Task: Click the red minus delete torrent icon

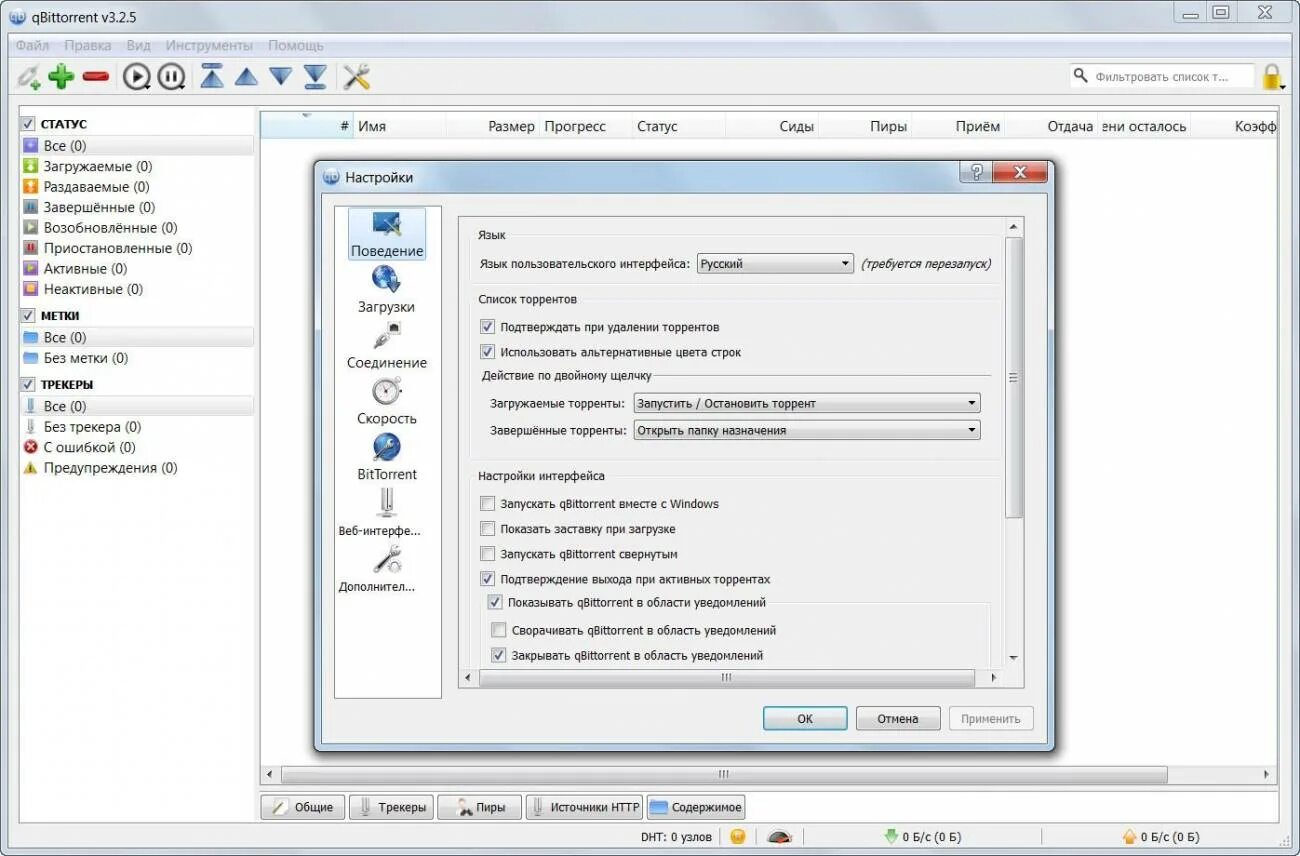Action: point(96,76)
